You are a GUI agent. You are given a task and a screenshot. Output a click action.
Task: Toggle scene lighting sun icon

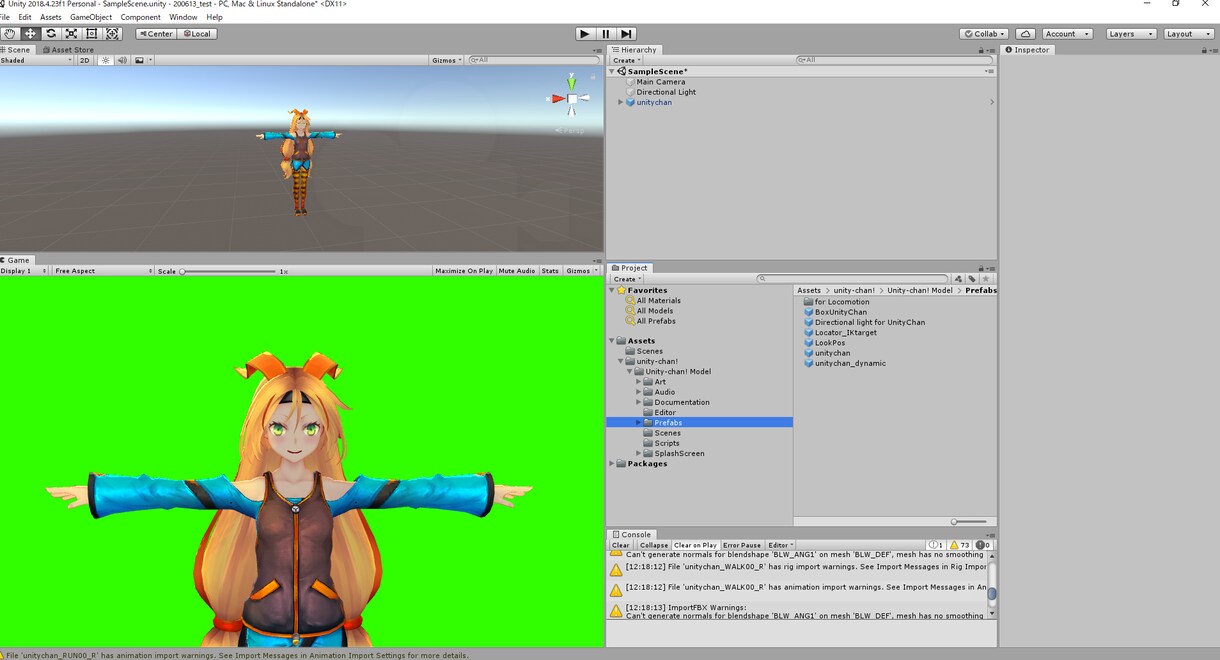[106, 60]
